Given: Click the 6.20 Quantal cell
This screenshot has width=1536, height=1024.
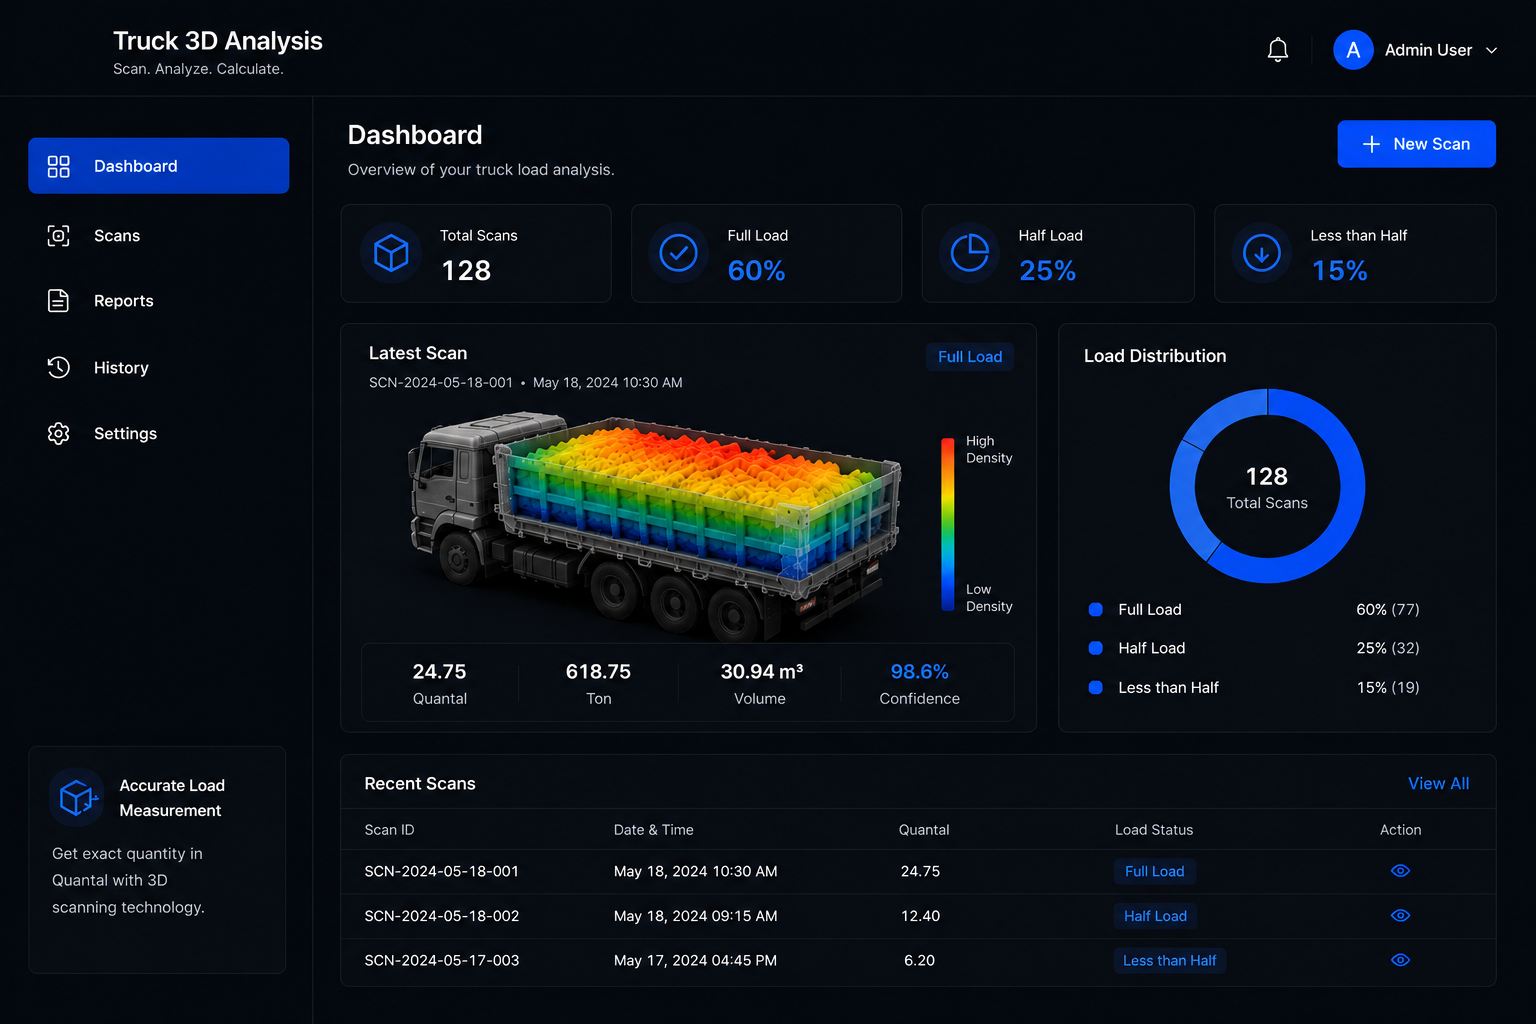Looking at the screenshot, I should tap(919, 960).
